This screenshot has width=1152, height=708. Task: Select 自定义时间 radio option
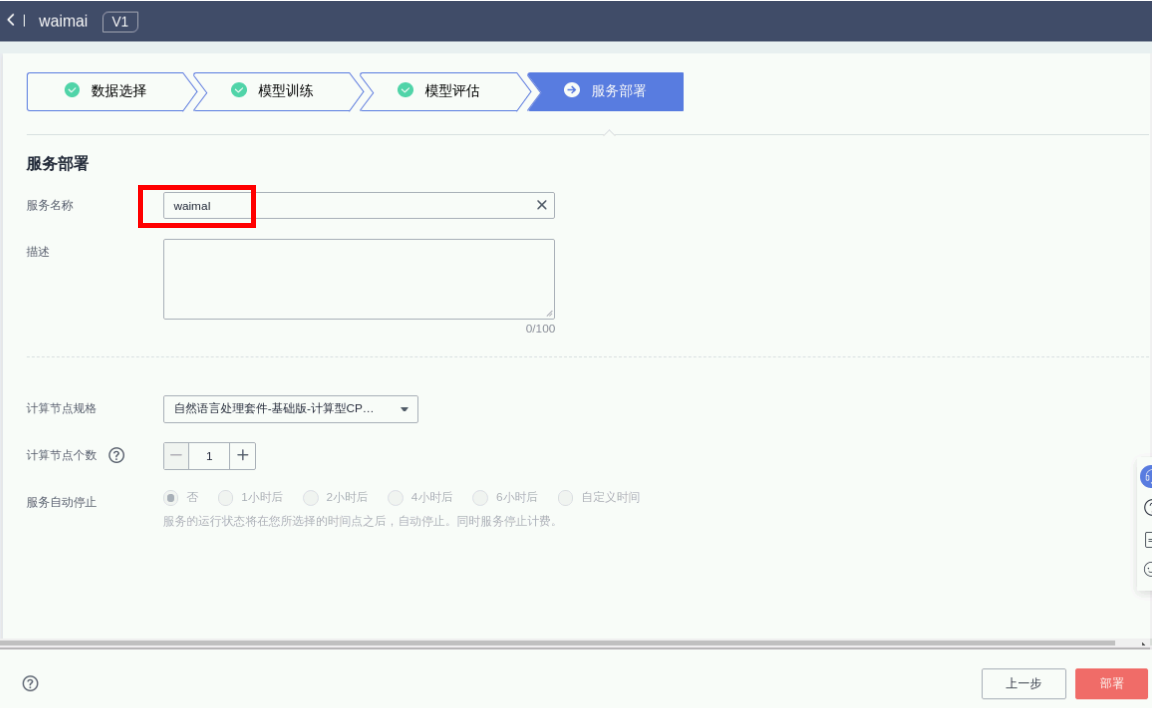point(566,497)
